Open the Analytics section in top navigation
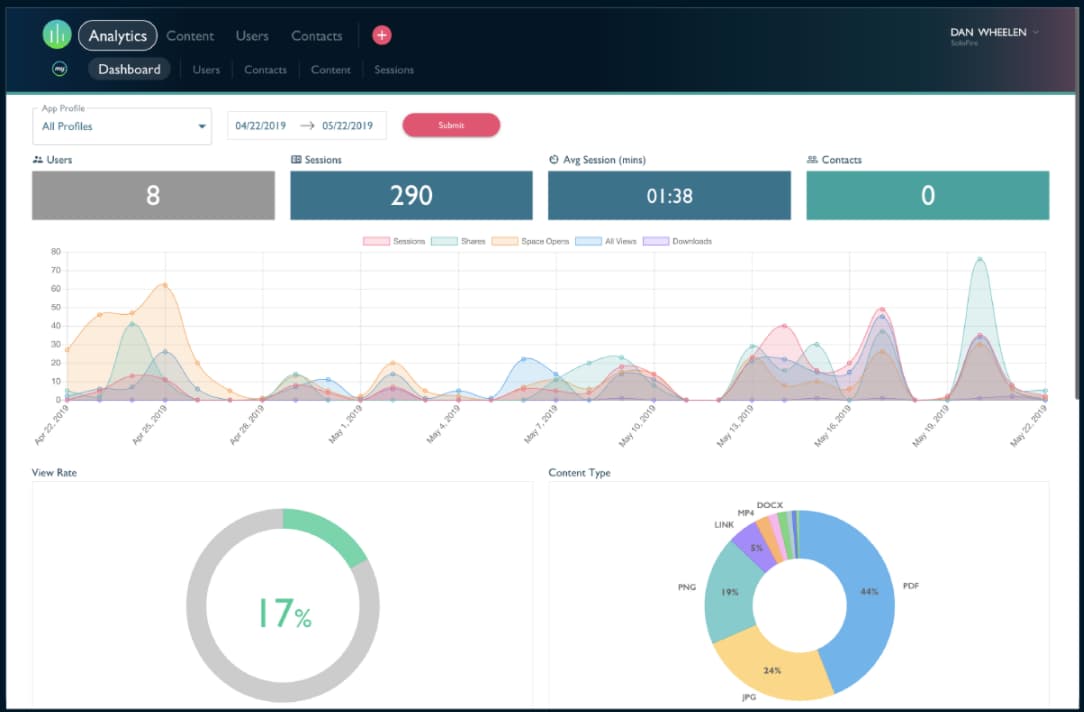Screen dimensions: 1084x712 click(117, 36)
